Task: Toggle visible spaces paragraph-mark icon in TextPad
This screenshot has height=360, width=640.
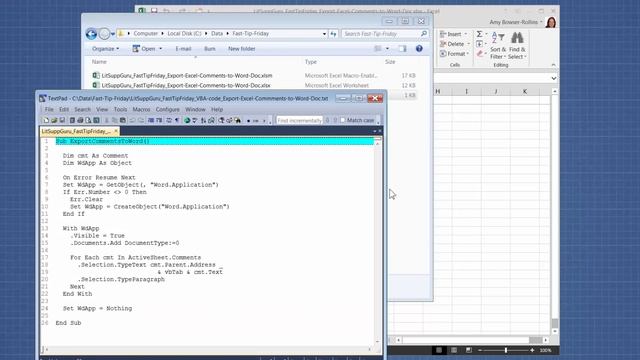Action: [177, 120]
